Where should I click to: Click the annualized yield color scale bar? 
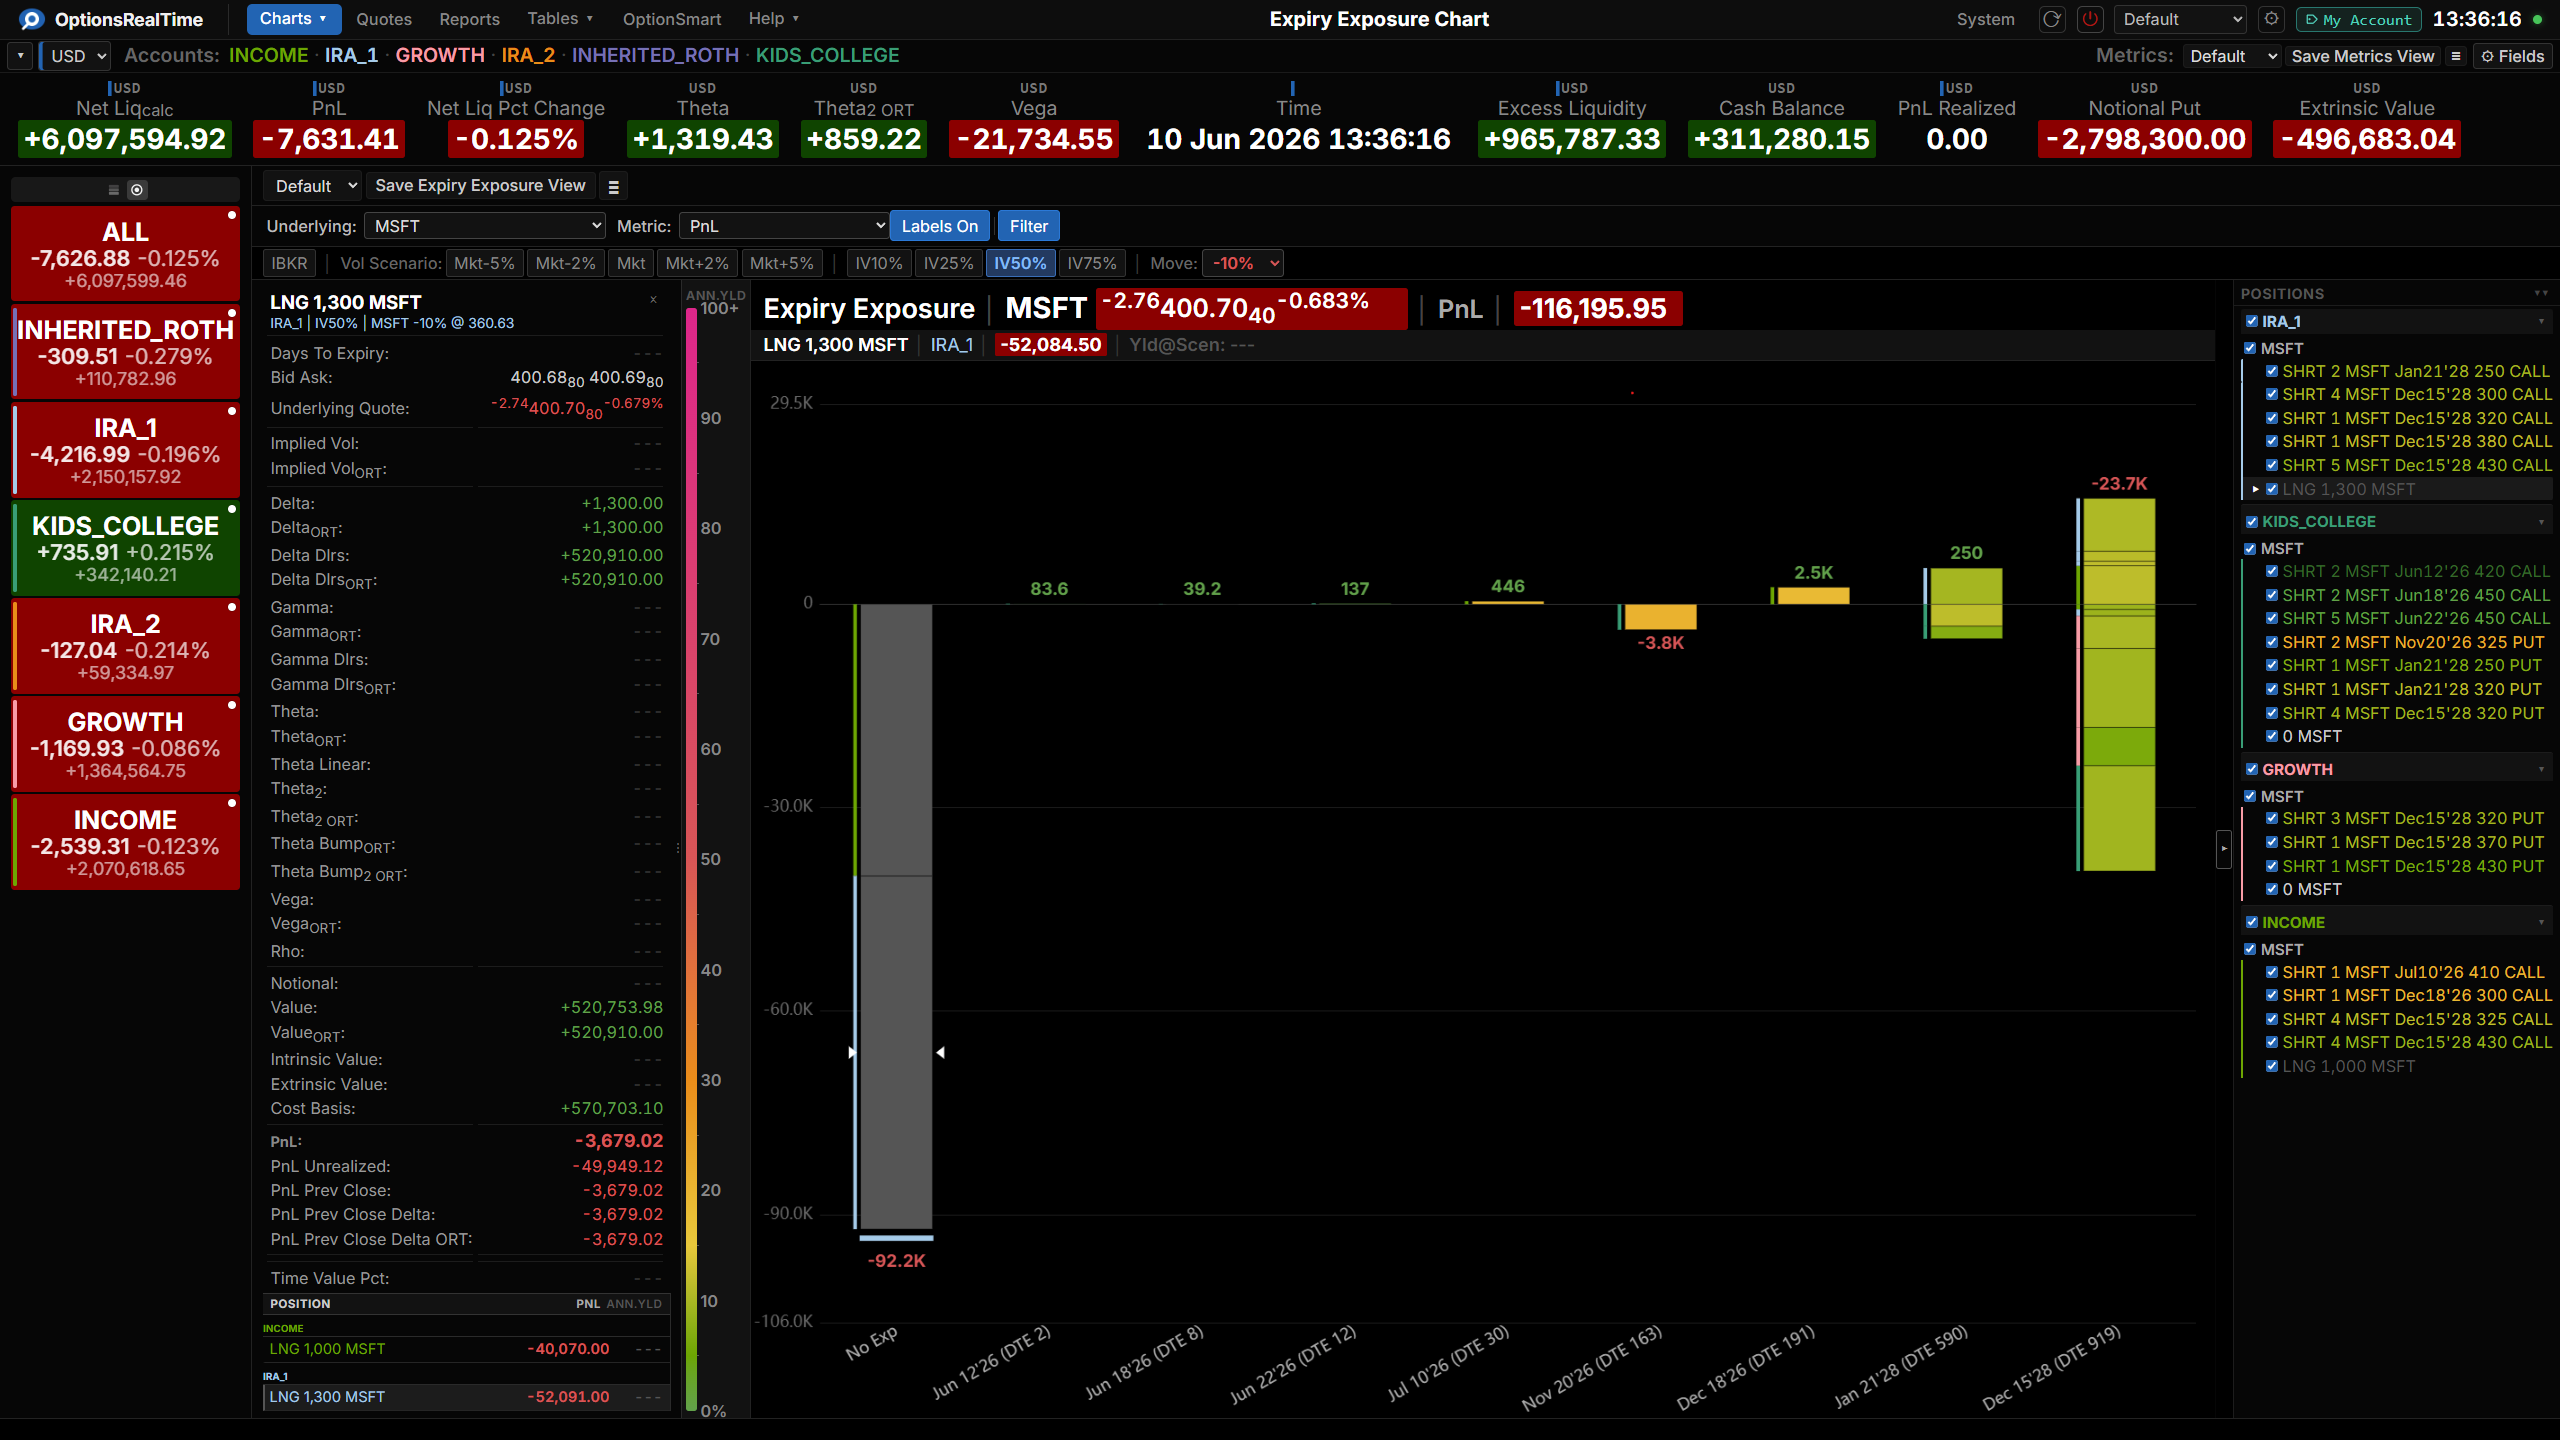point(690,860)
